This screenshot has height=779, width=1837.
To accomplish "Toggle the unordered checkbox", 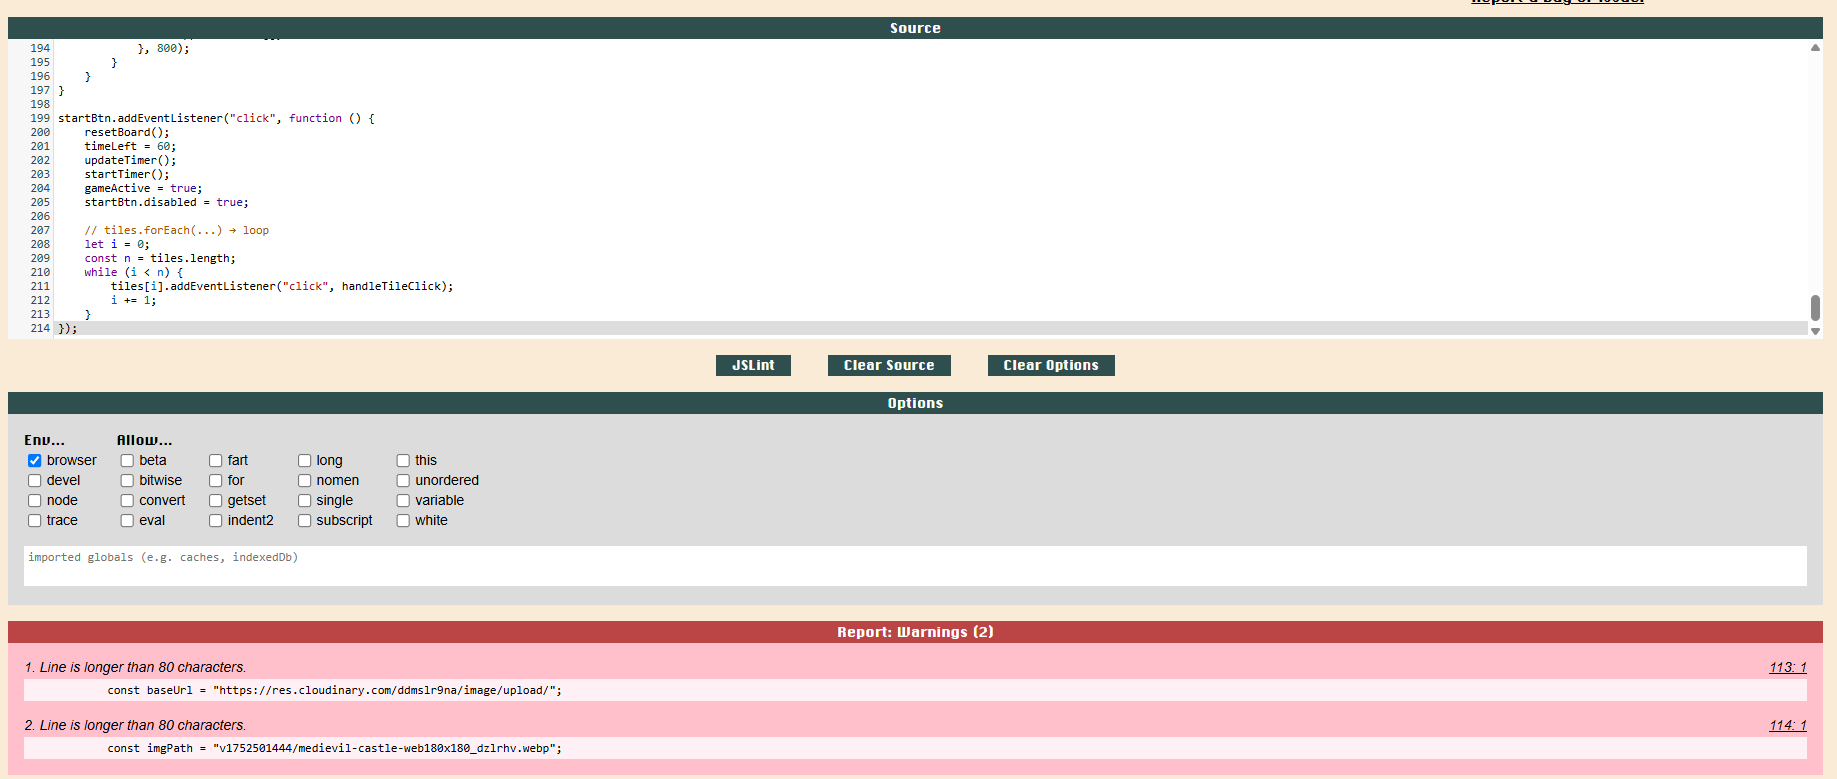I will click(403, 481).
